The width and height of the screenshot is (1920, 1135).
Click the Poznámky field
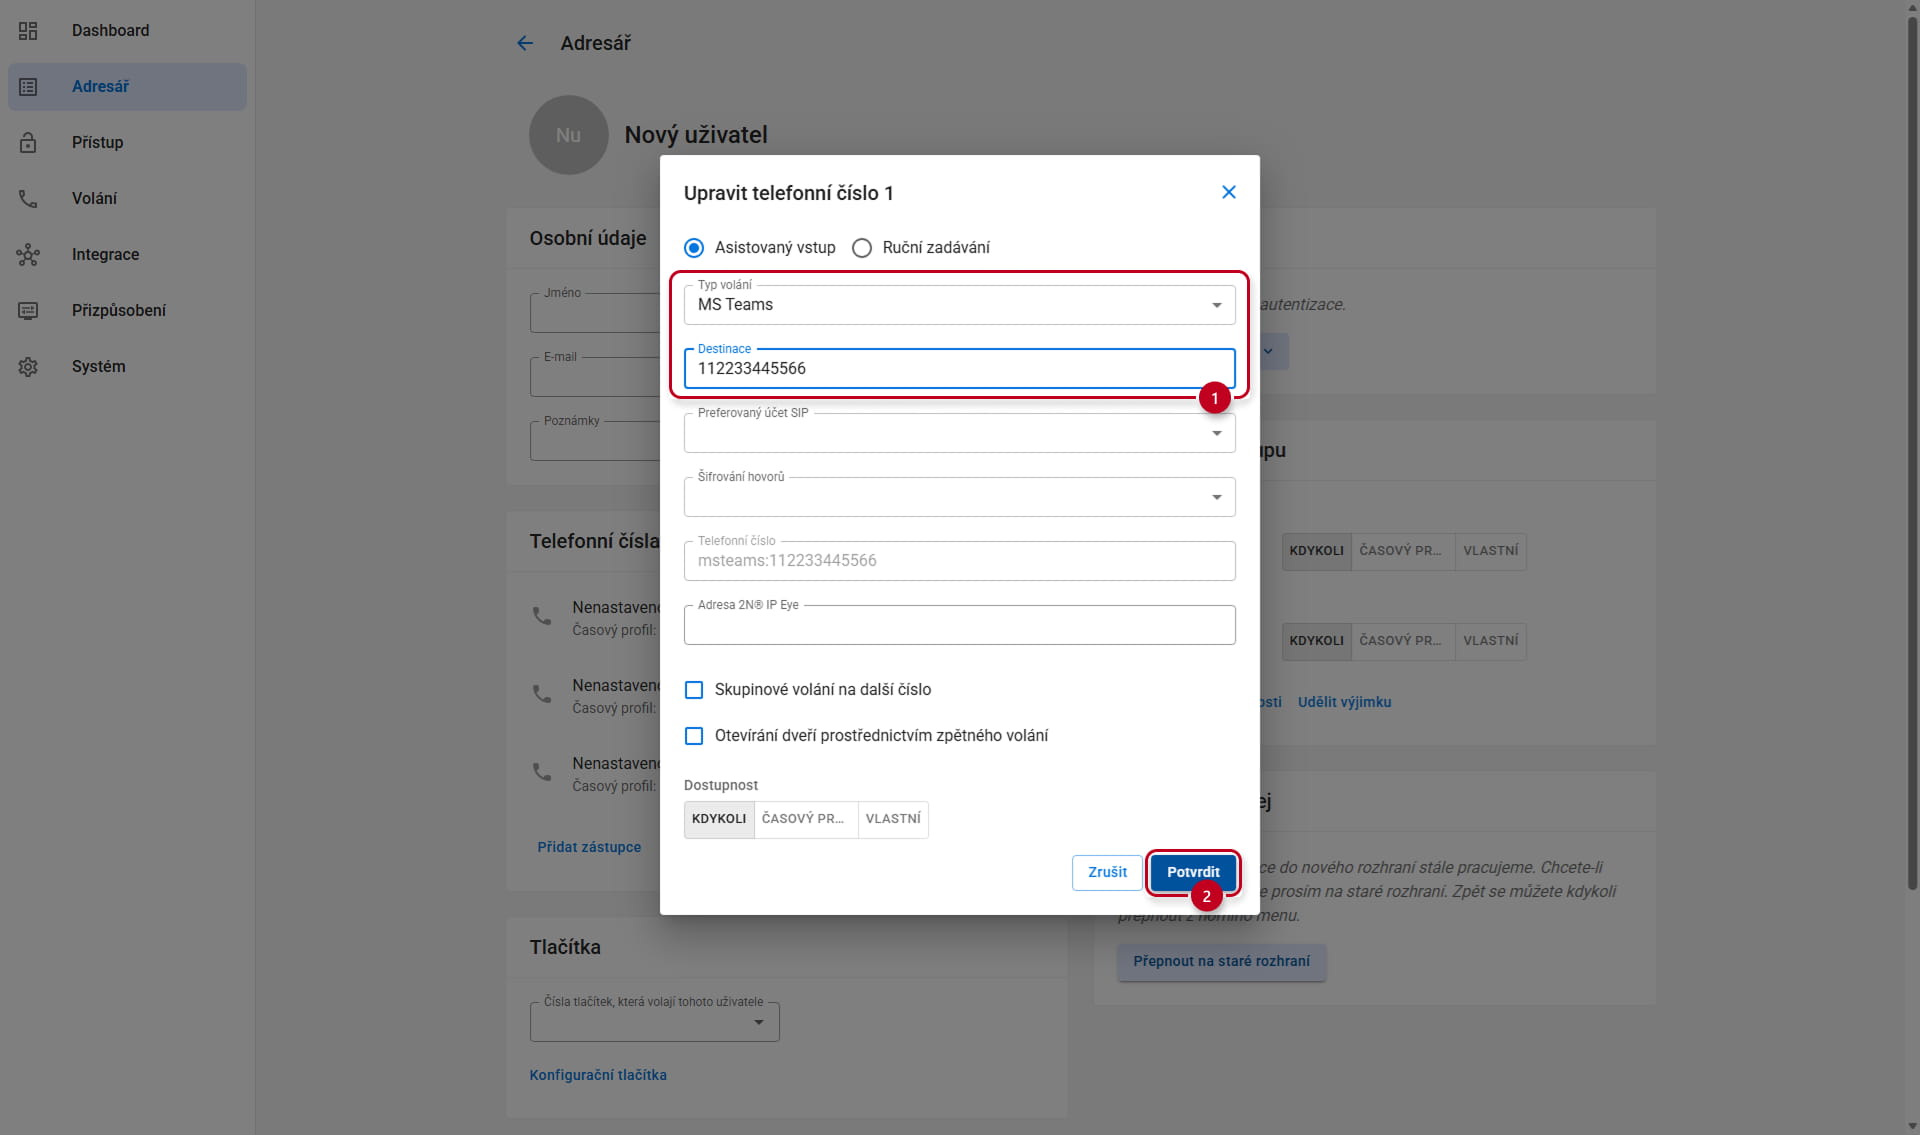pyautogui.click(x=595, y=441)
